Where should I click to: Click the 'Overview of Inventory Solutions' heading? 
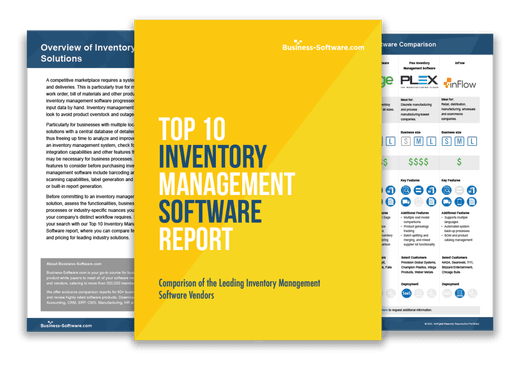pos(87,53)
